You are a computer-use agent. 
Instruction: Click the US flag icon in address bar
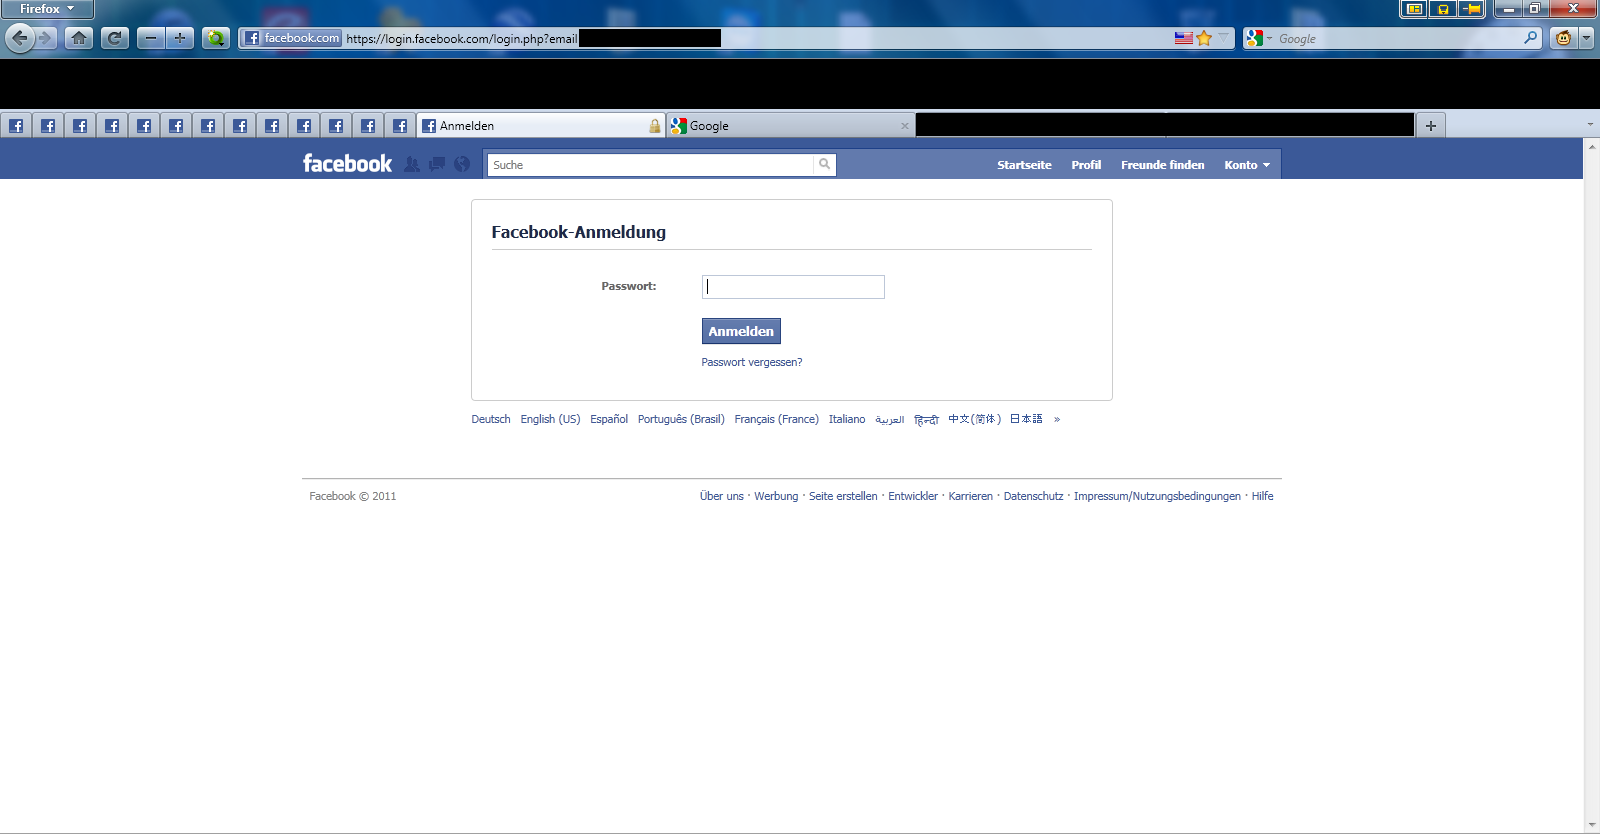[x=1184, y=38]
